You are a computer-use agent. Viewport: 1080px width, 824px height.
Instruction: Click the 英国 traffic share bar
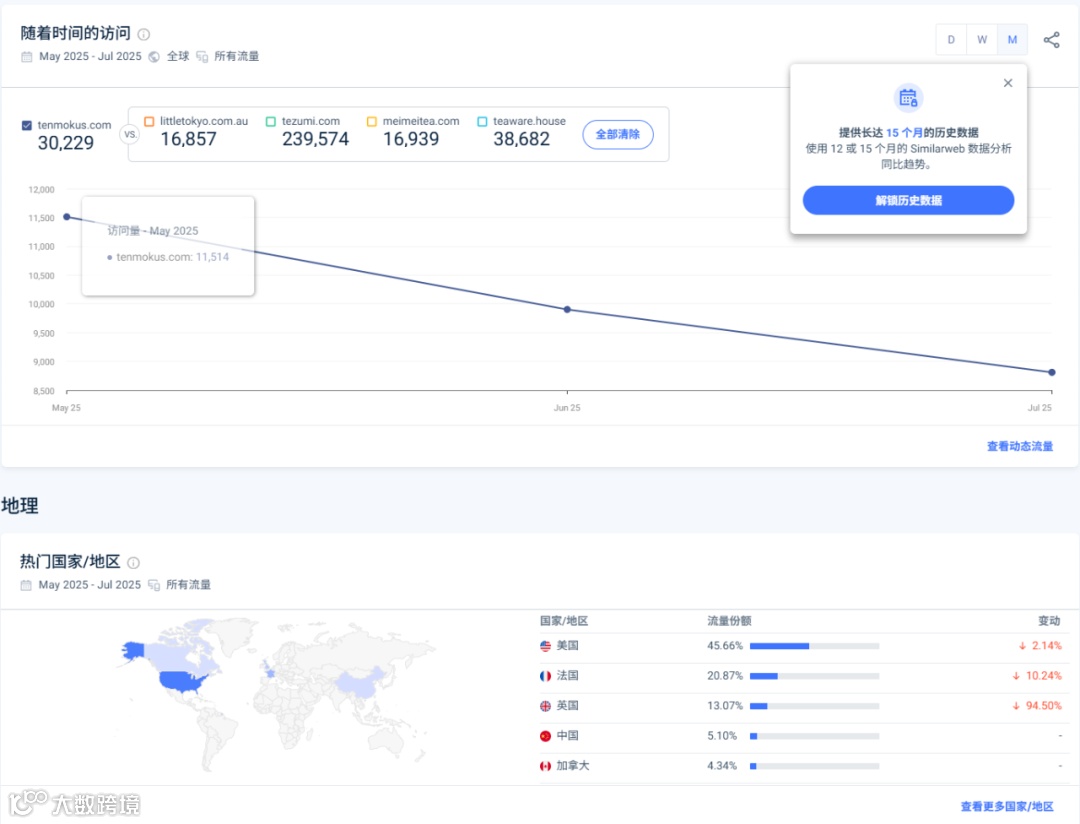pos(814,706)
